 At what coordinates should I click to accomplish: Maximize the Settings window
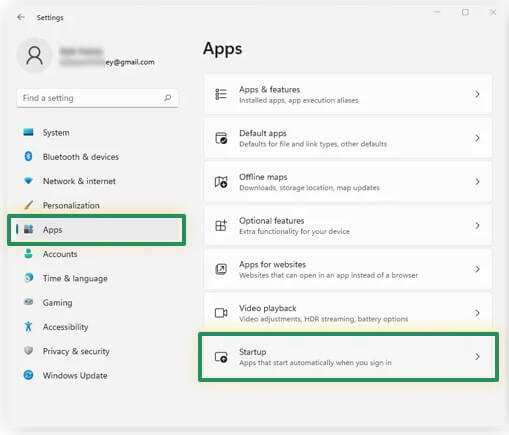pos(465,12)
